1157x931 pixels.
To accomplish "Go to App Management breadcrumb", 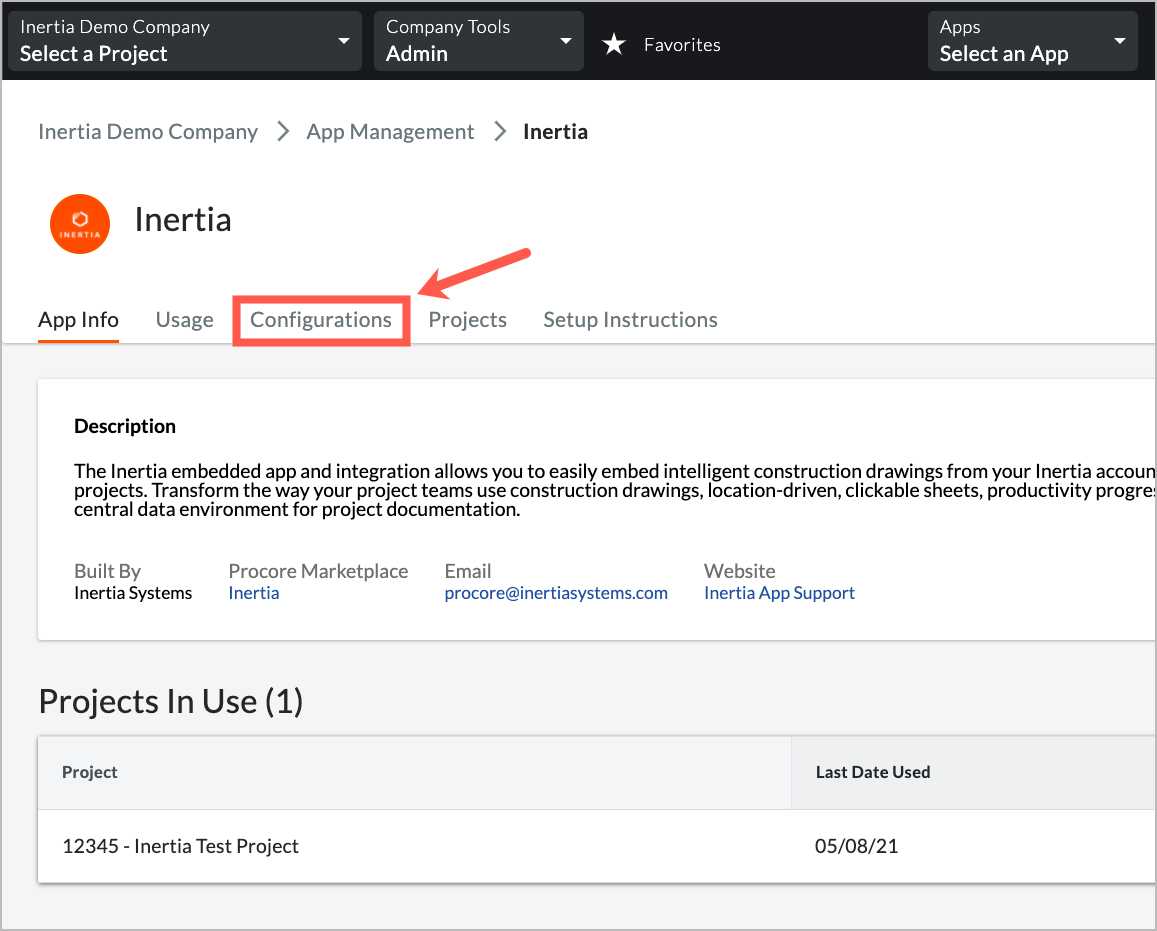I will [x=390, y=132].
